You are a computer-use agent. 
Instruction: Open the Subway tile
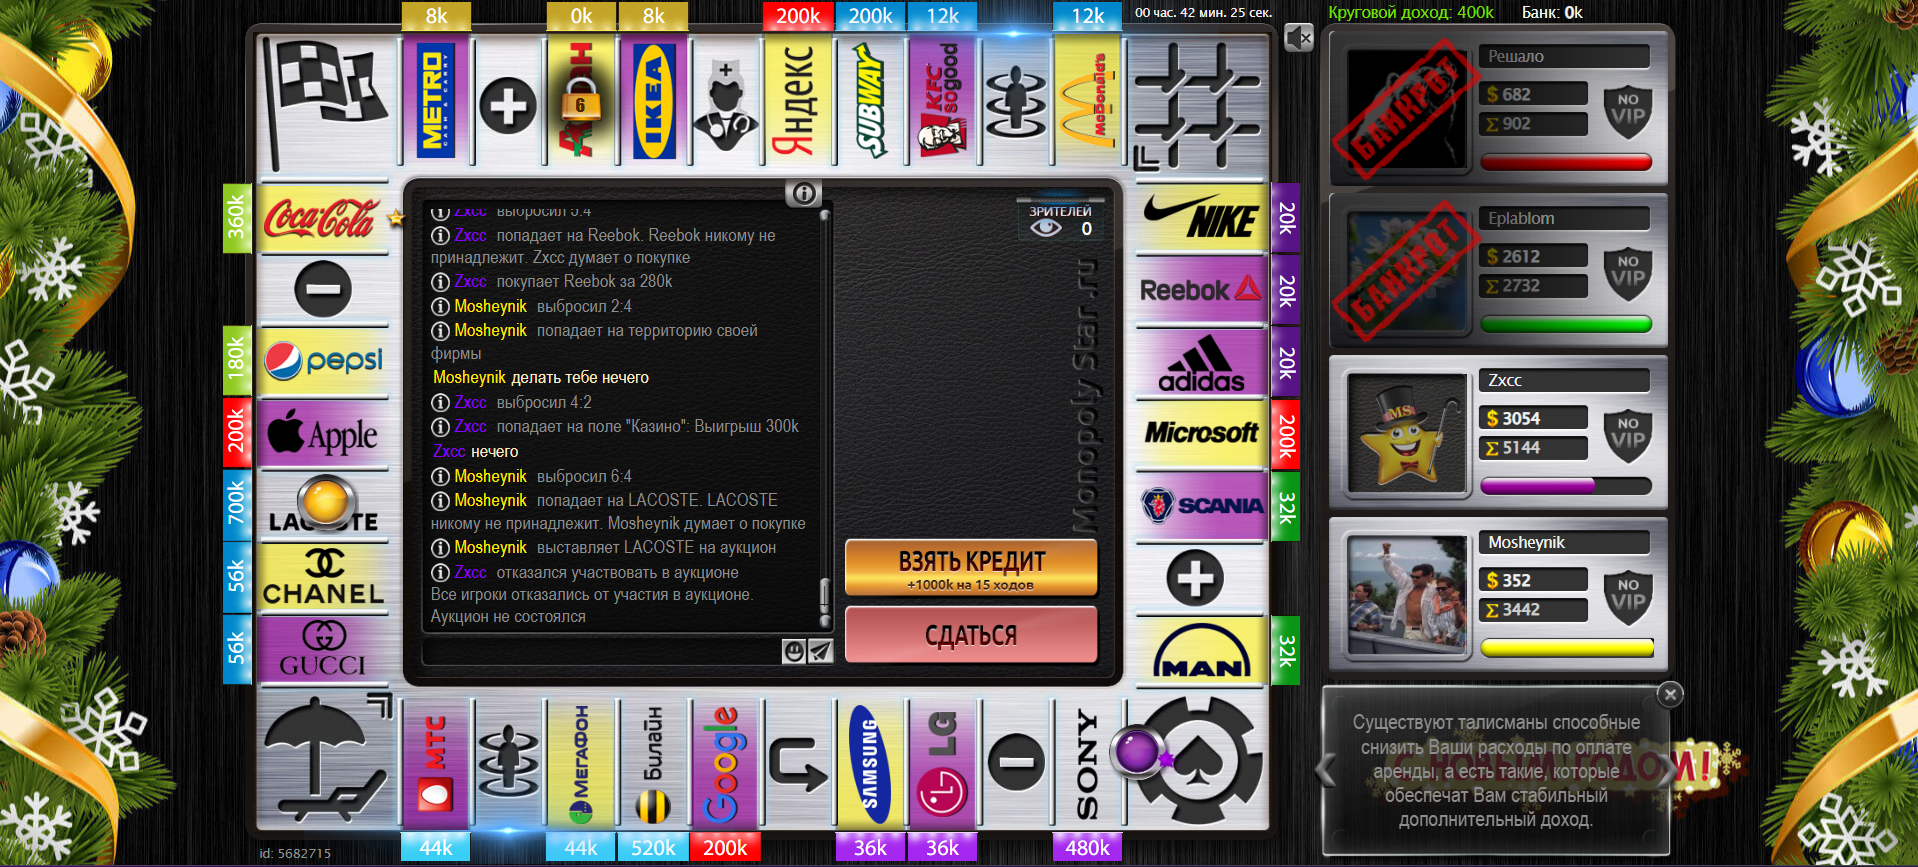(870, 100)
